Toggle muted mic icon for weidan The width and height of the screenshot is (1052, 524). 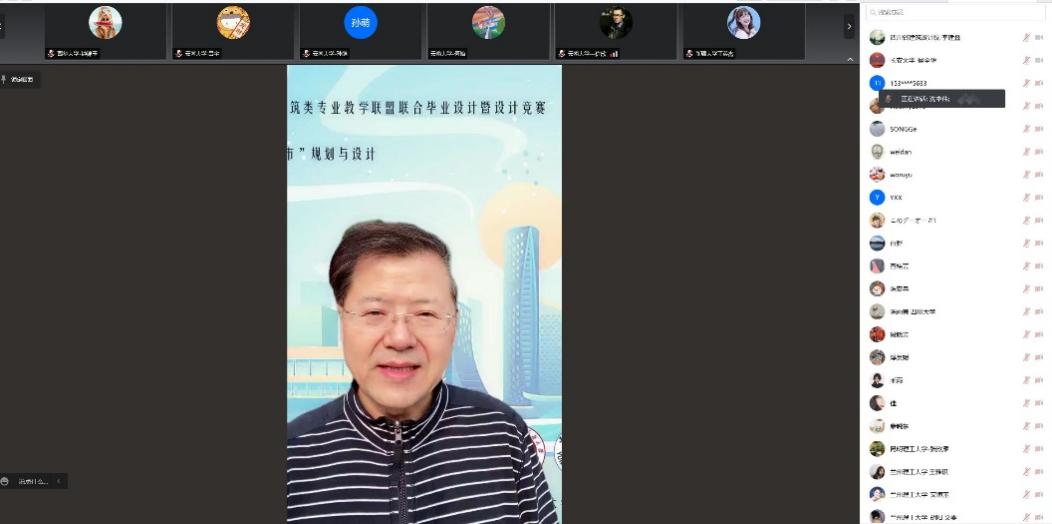[x=1026, y=152]
